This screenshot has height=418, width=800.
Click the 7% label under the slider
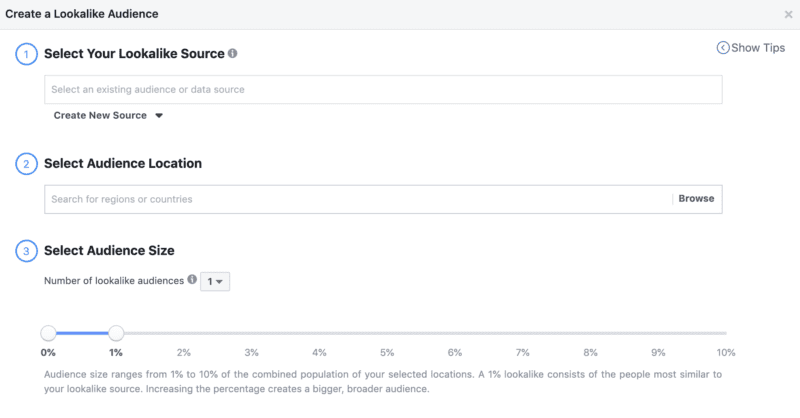[x=523, y=352]
